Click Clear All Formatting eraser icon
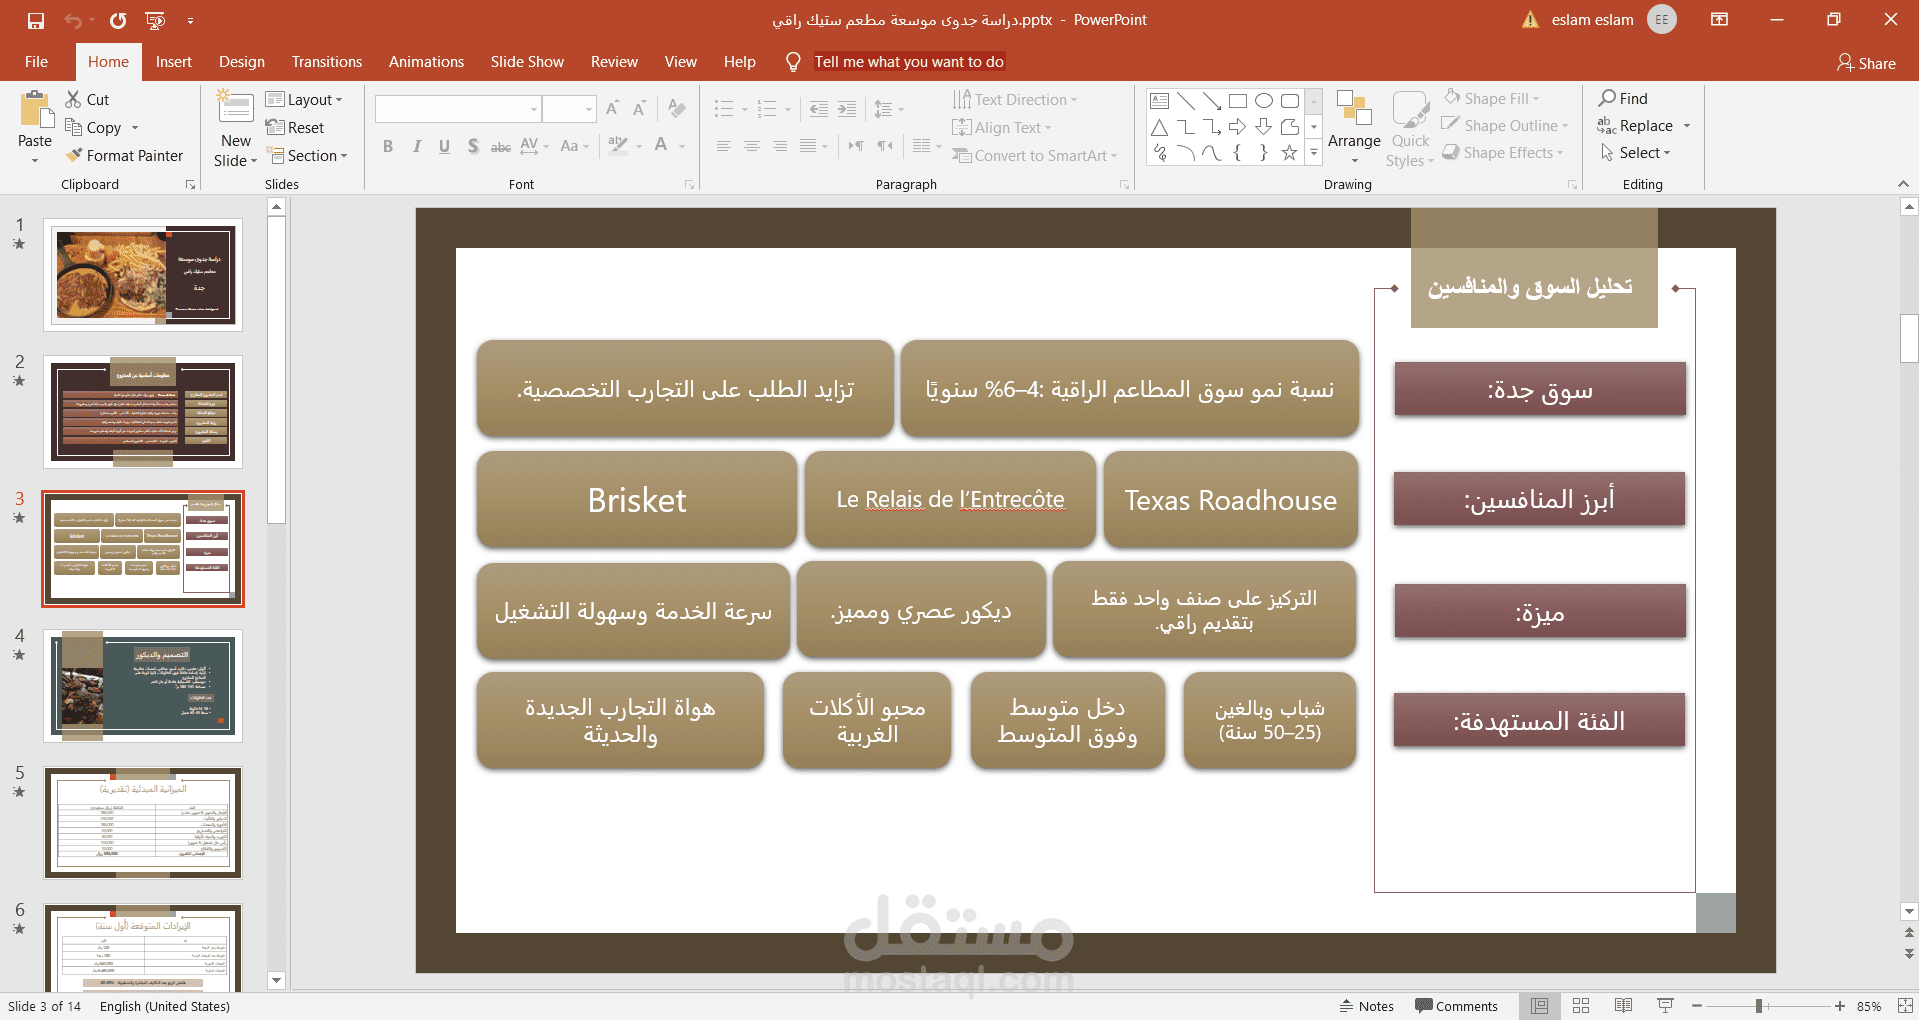This screenshot has width=1919, height=1020. [x=677, y=108]
